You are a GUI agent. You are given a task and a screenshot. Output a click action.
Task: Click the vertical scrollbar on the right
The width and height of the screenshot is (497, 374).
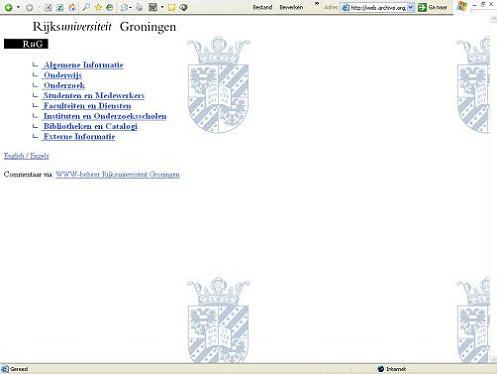click(494, 189)
